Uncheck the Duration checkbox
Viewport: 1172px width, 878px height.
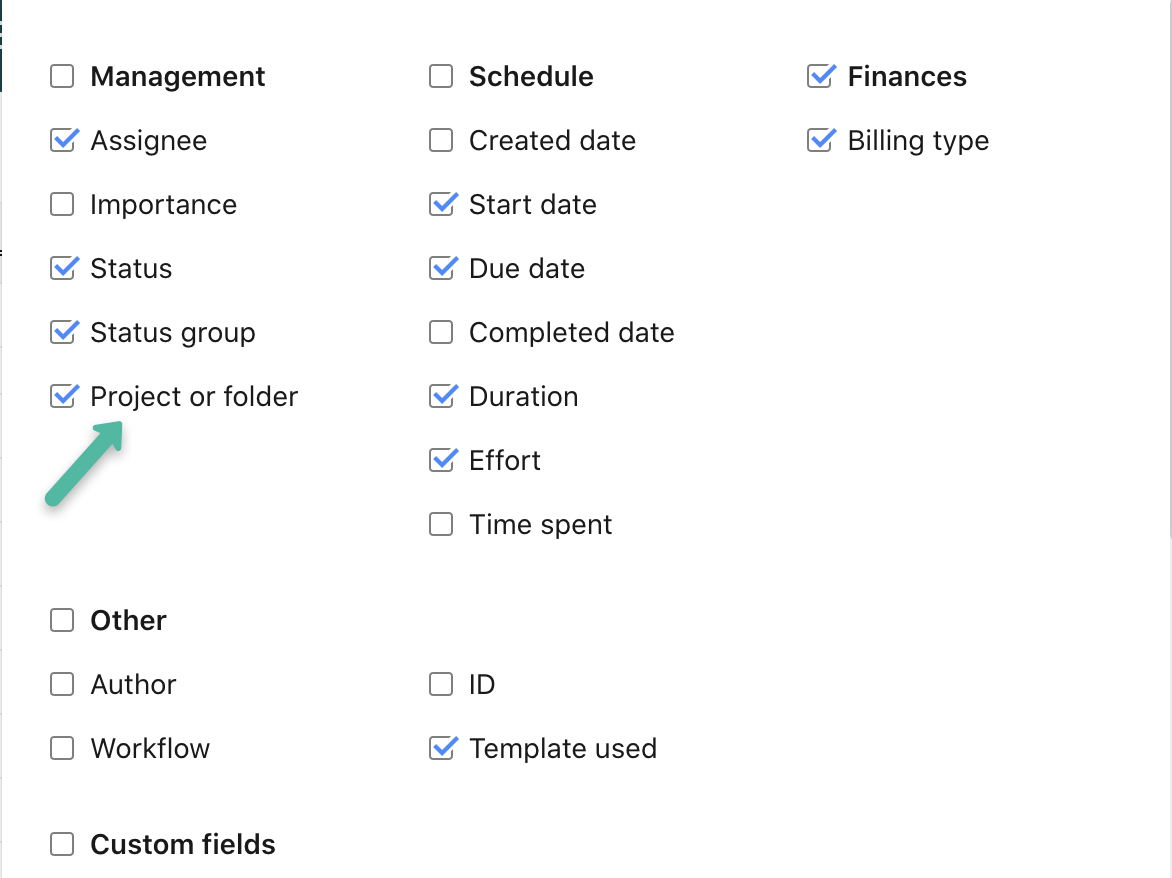[441, 397]
